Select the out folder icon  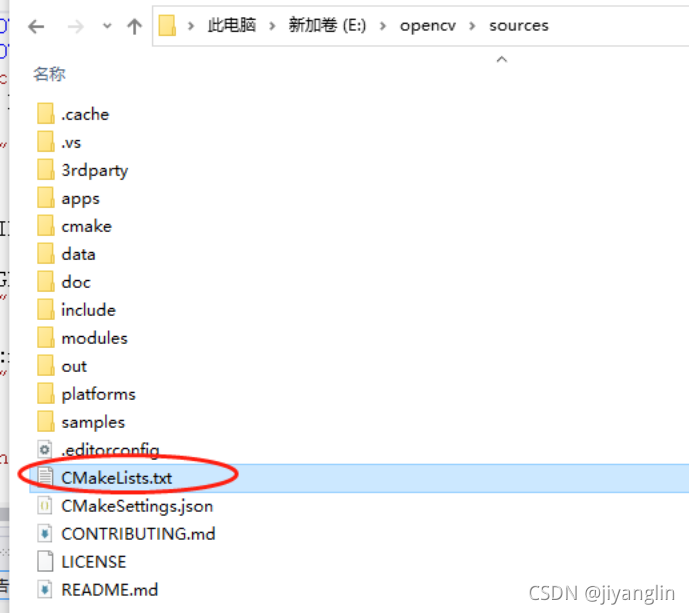pyautogui.click(x=46, y=366)
